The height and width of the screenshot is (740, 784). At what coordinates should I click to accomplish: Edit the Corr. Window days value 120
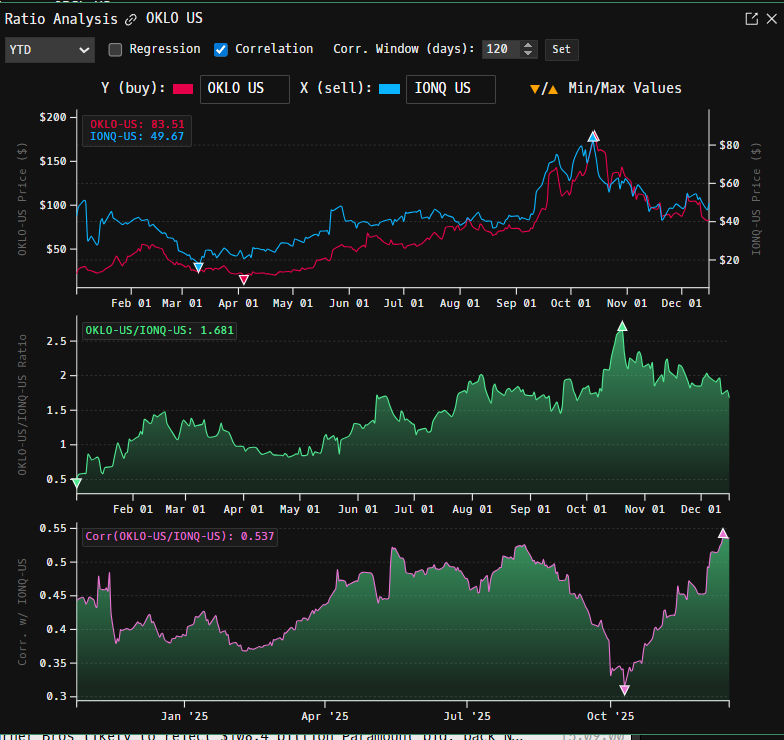point(502,49)
